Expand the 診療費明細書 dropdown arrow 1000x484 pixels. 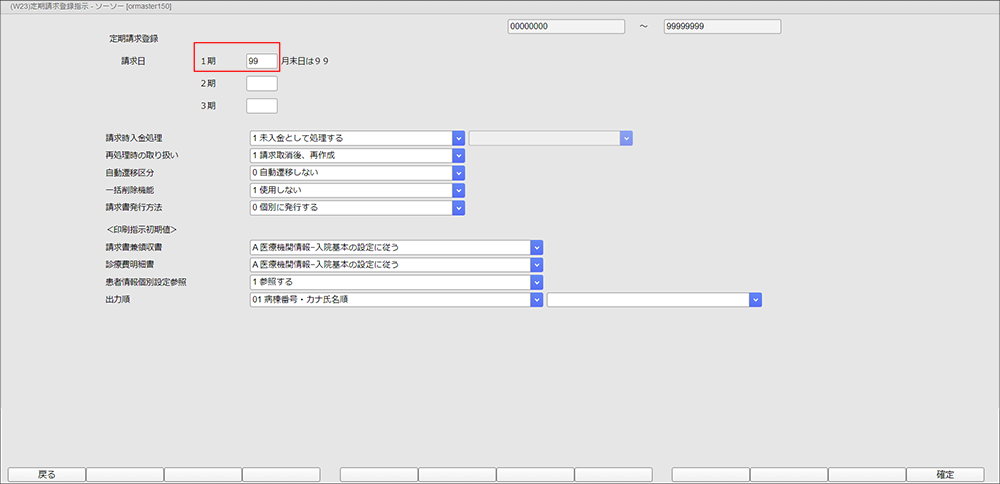tap(536, 265)
